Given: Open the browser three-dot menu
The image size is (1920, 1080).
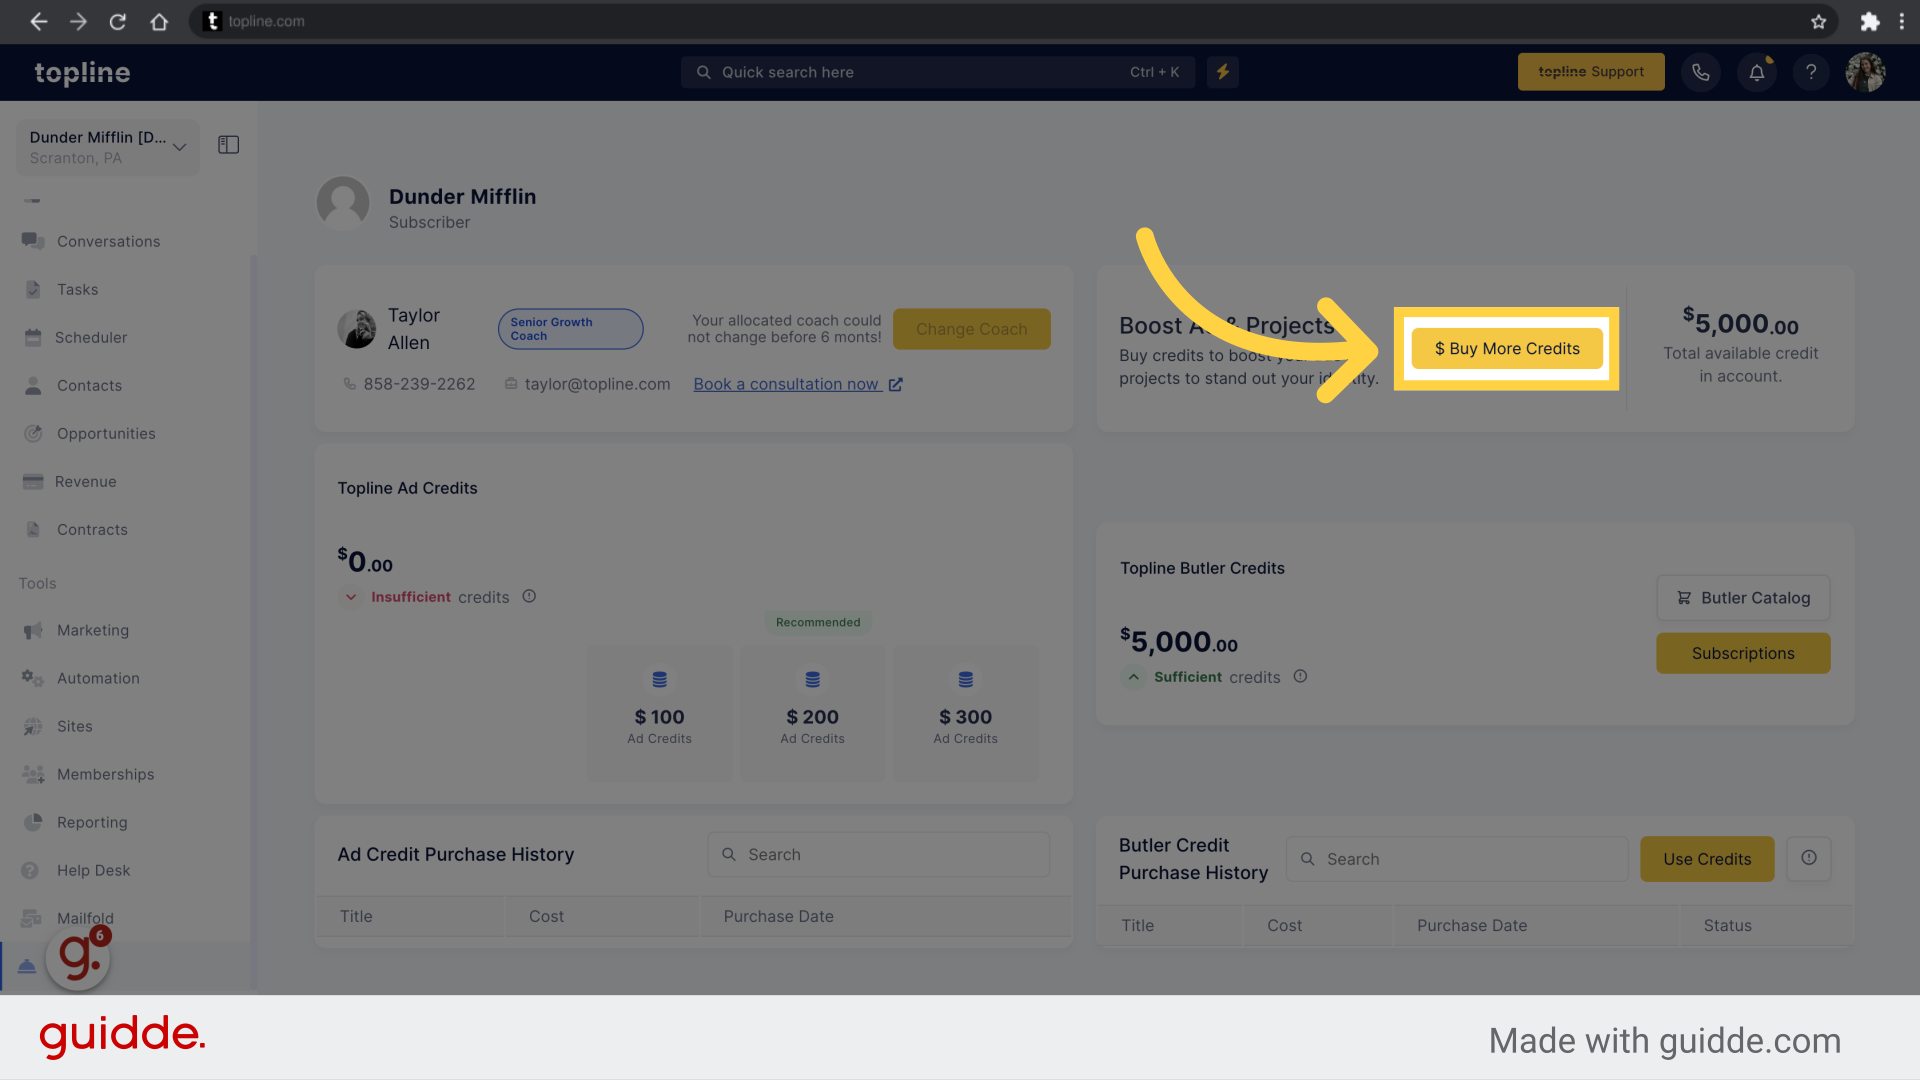Looking at the screenshot, I should (x=1902, y=21).
